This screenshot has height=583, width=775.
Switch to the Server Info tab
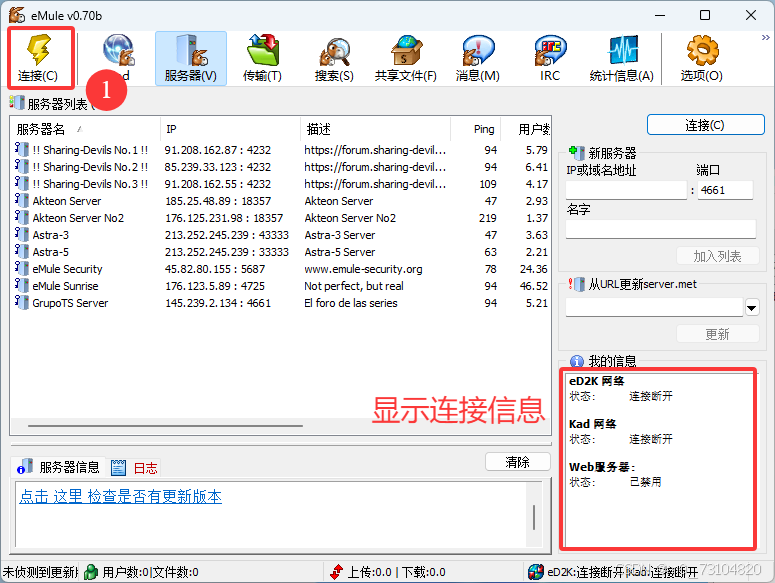click(x=58, y=467)
